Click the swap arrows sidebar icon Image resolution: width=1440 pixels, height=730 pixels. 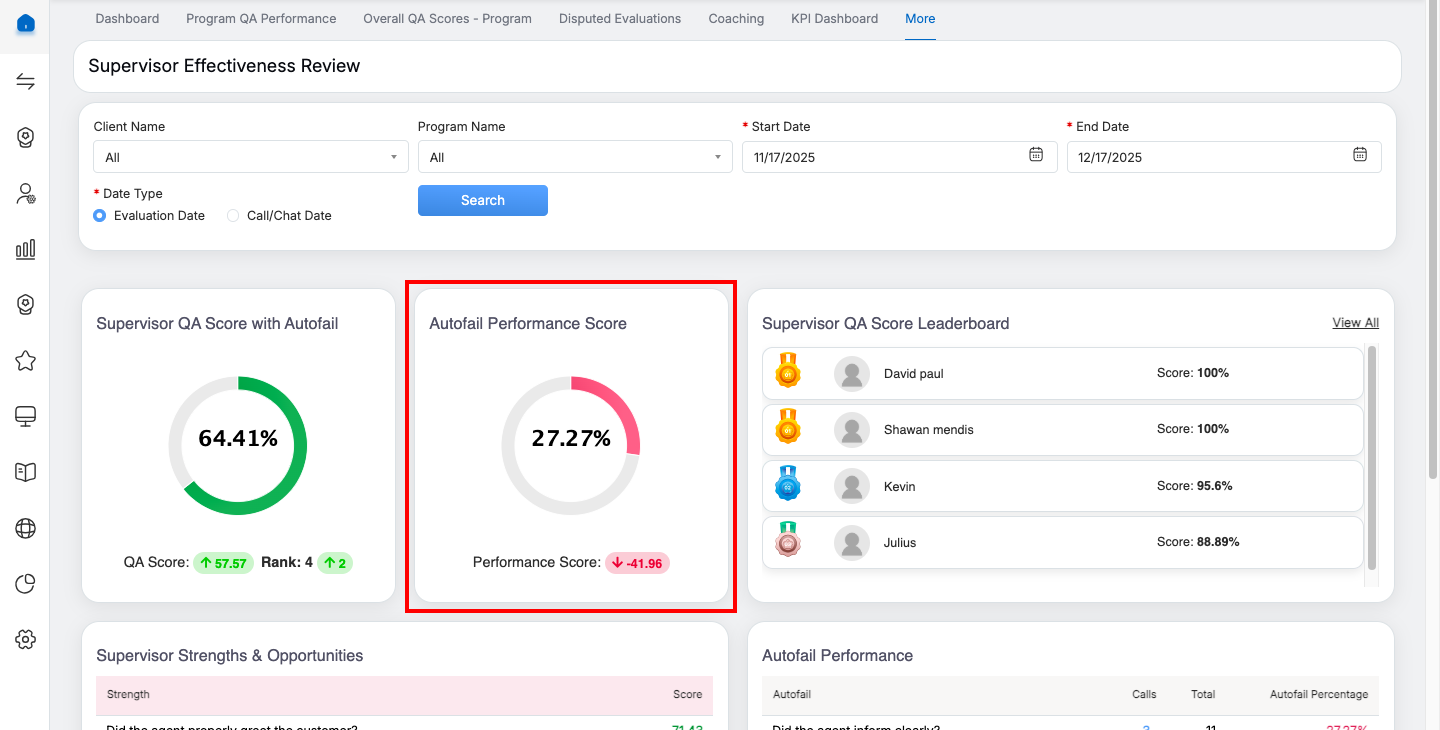pyautogui.click(x=26, y=82)
